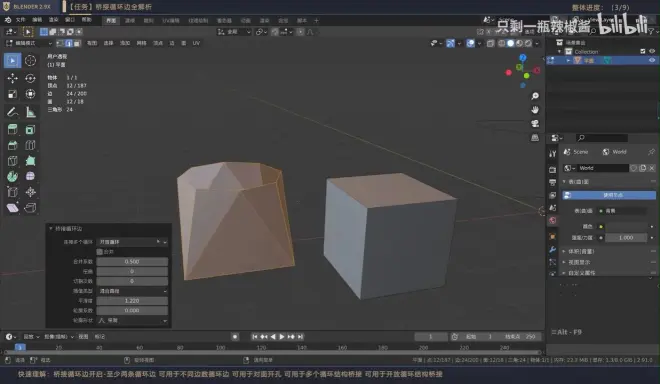660x384 pixels.
Task: Click the Use Nodes button in World
Action: click(x=609, y=195)
